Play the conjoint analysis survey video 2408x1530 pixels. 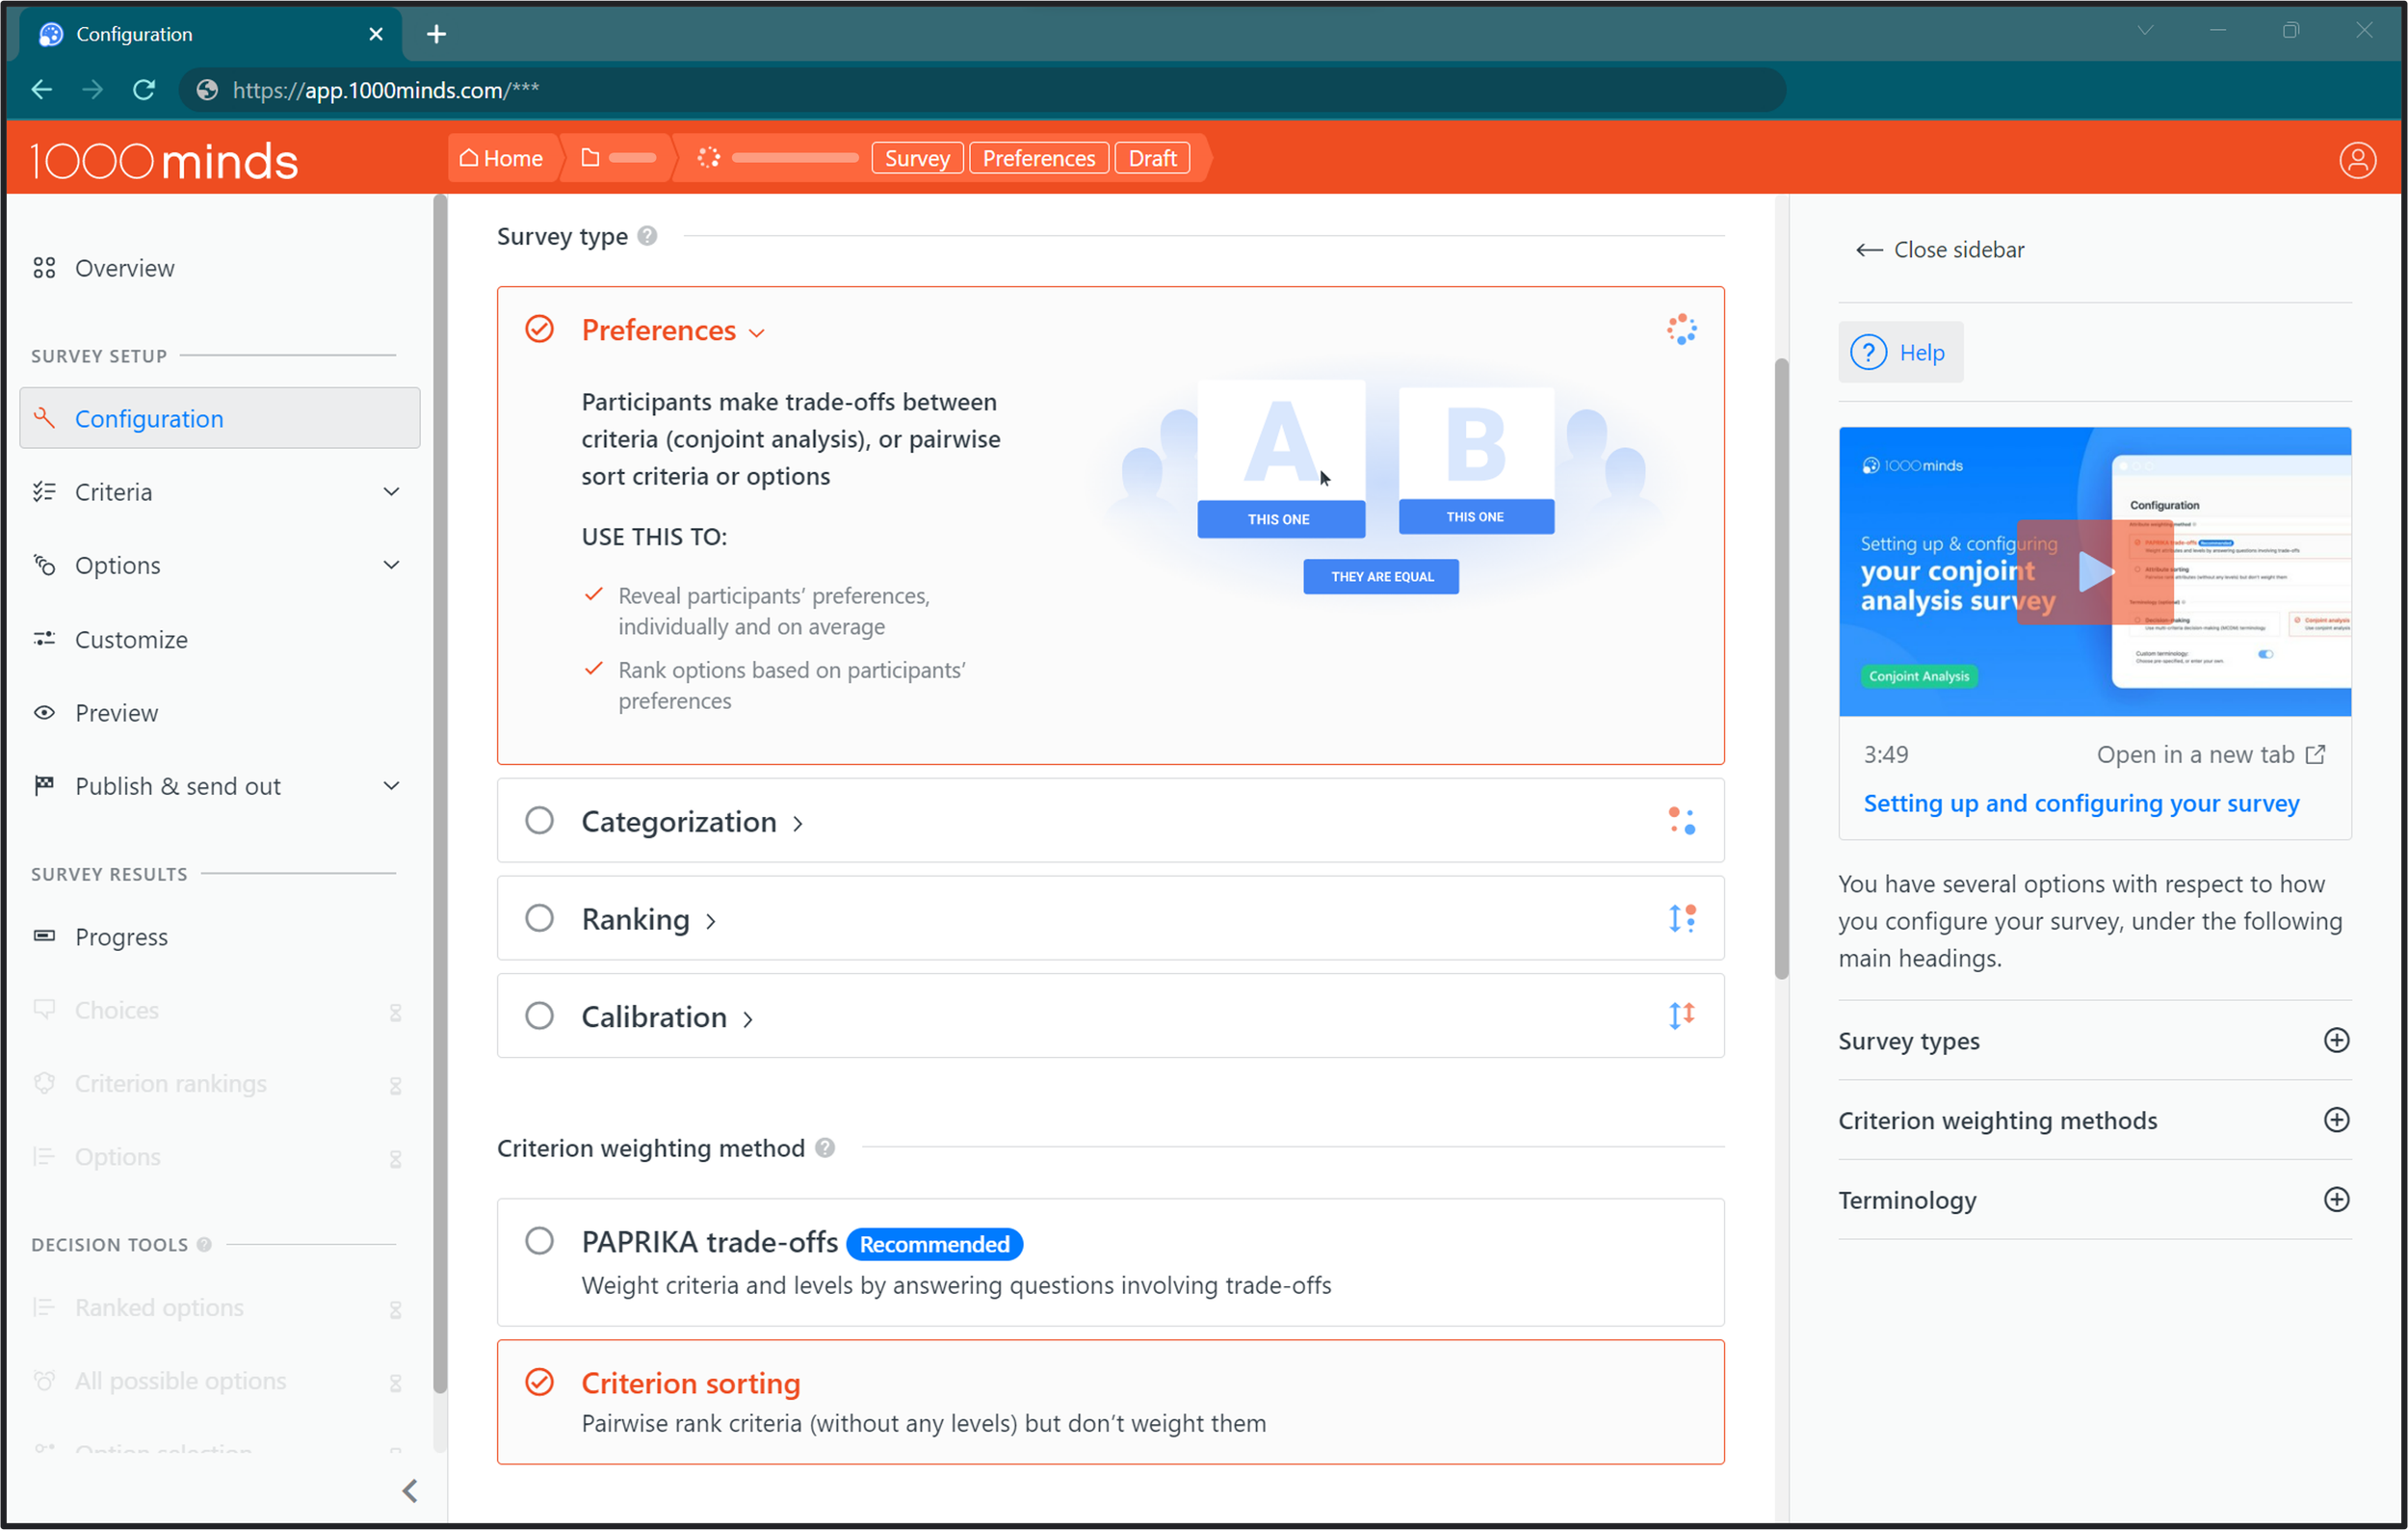[x=2095, y=572]
